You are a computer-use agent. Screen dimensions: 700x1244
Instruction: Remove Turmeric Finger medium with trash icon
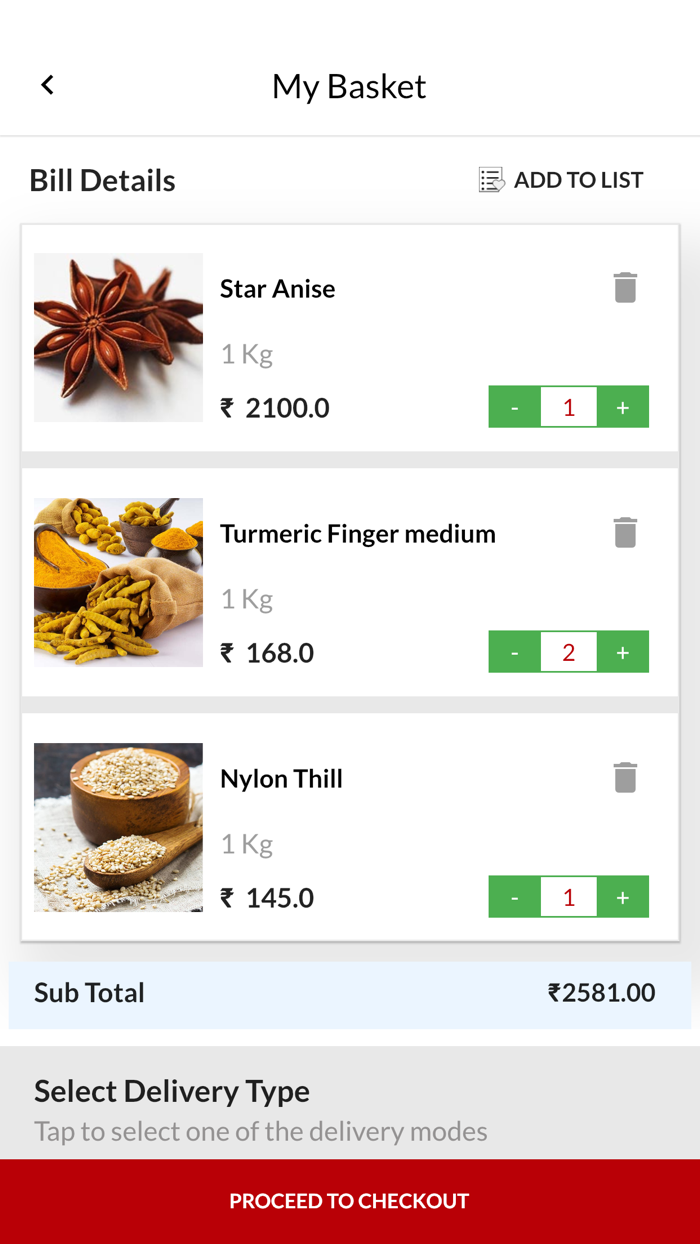pos(625,533)
